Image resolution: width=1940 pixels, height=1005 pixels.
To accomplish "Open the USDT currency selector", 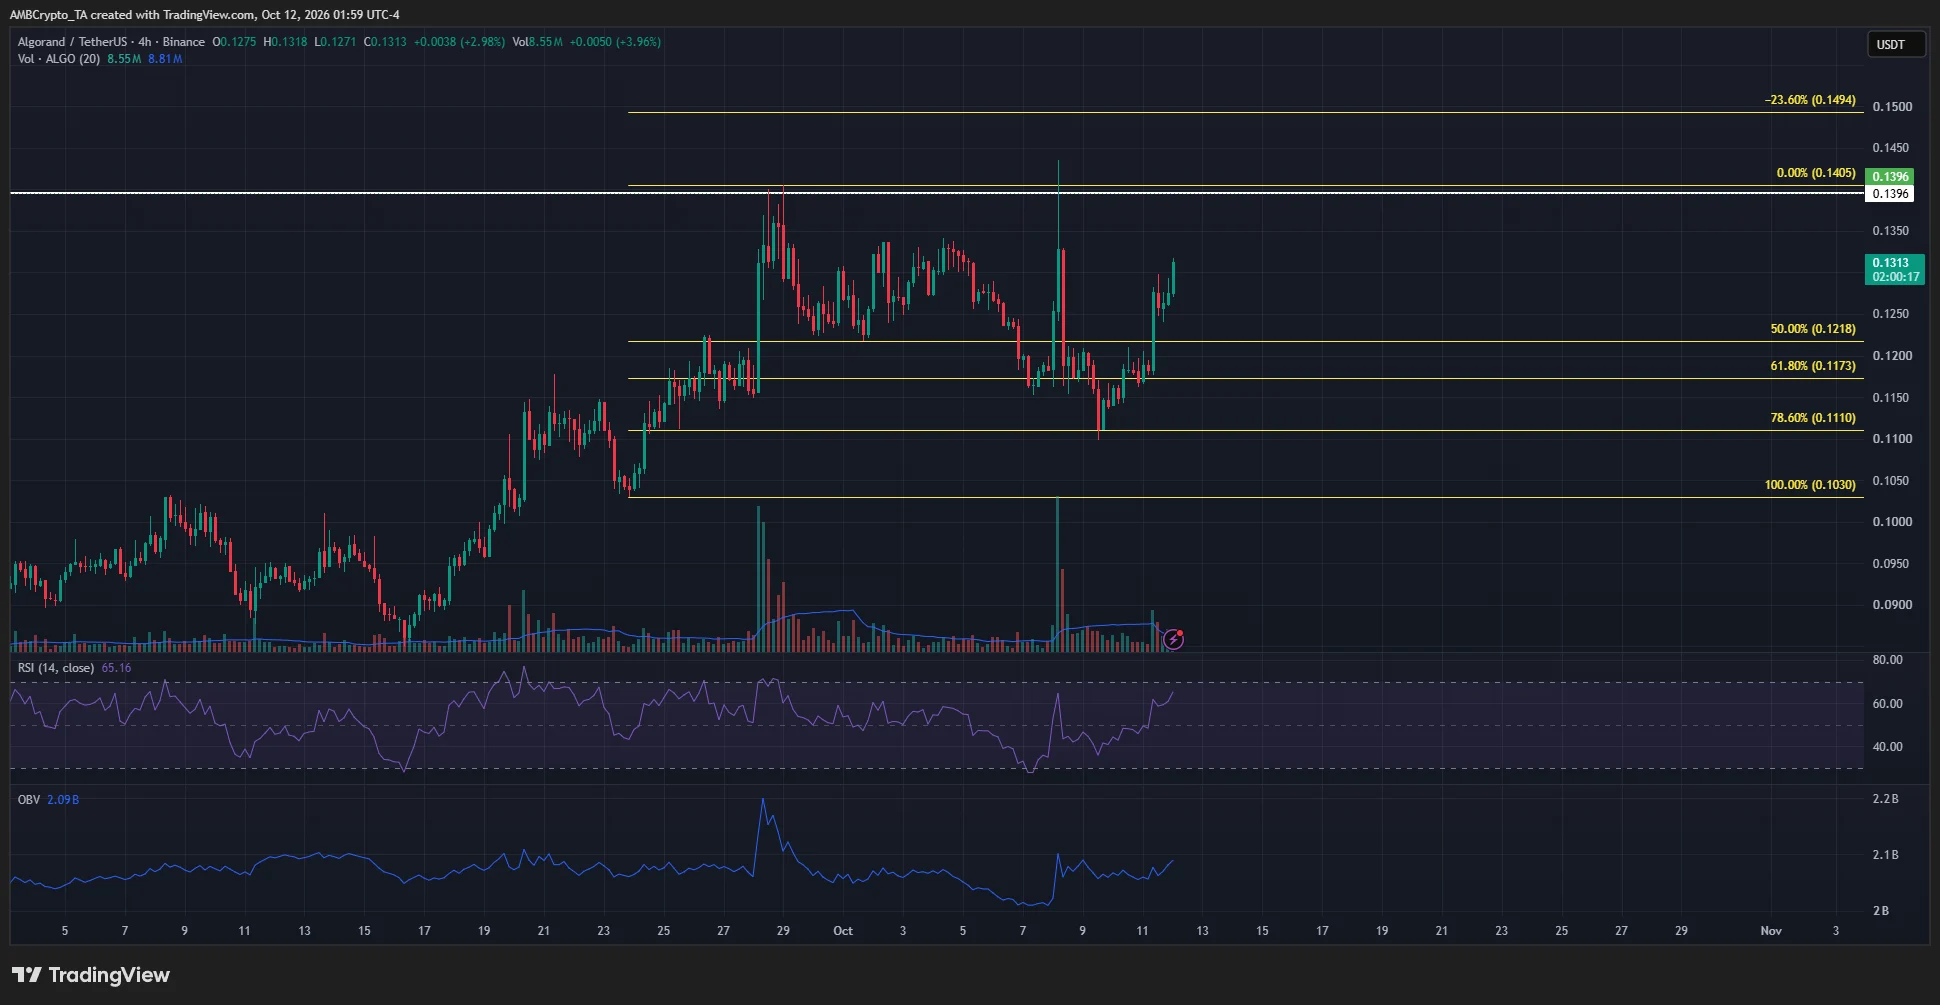I will 1896,44.
